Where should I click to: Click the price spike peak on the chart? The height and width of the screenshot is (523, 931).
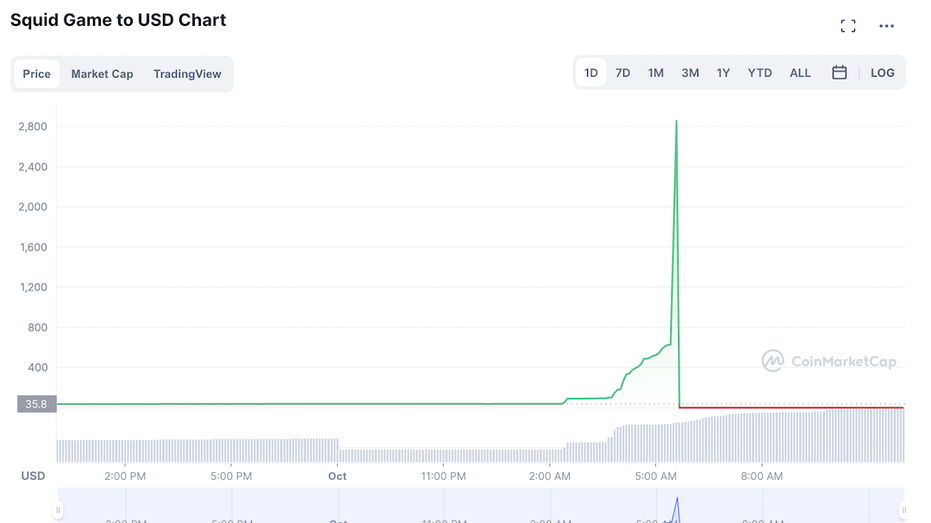click(x=676, y=123)
